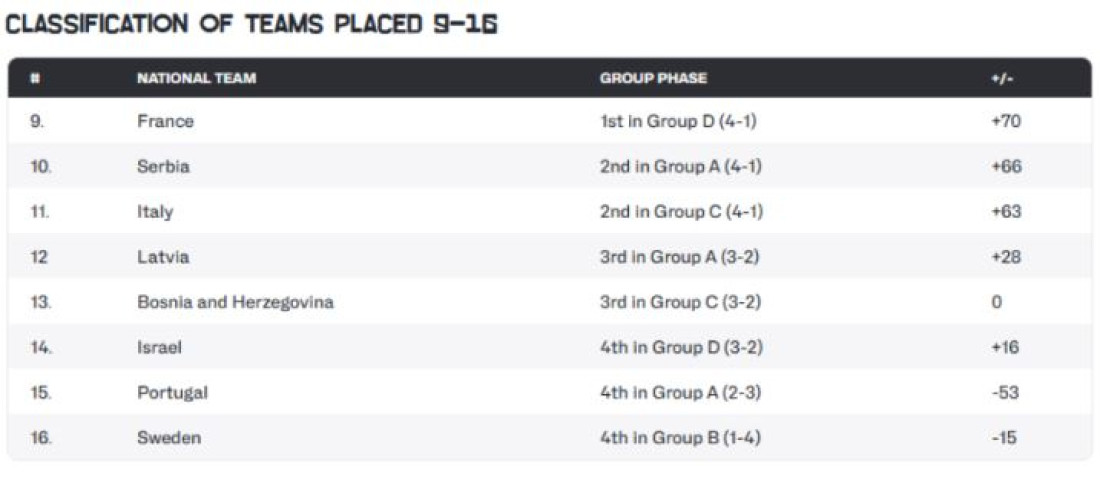The height and width of the screenshot is (486, 1100).
Task: Select Serbia team name
Action: click(164, 167)
